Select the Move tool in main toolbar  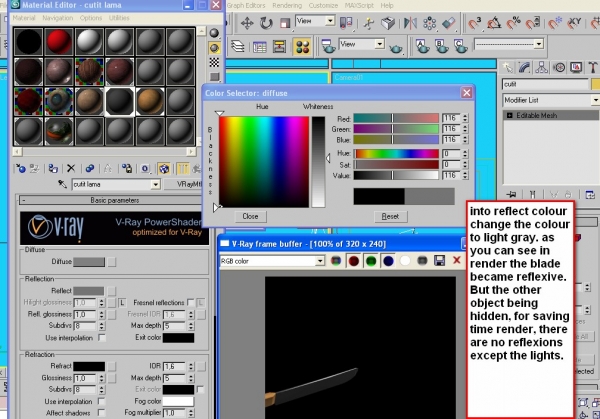(247, 23)
